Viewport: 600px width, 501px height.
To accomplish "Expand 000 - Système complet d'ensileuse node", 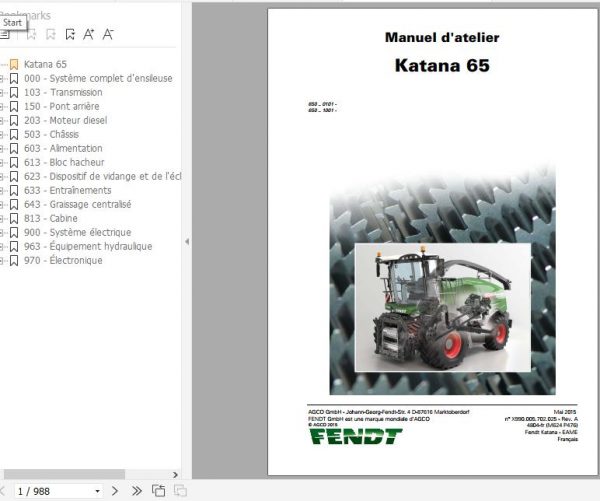I will pyautogui.click(x=2, y=78).
